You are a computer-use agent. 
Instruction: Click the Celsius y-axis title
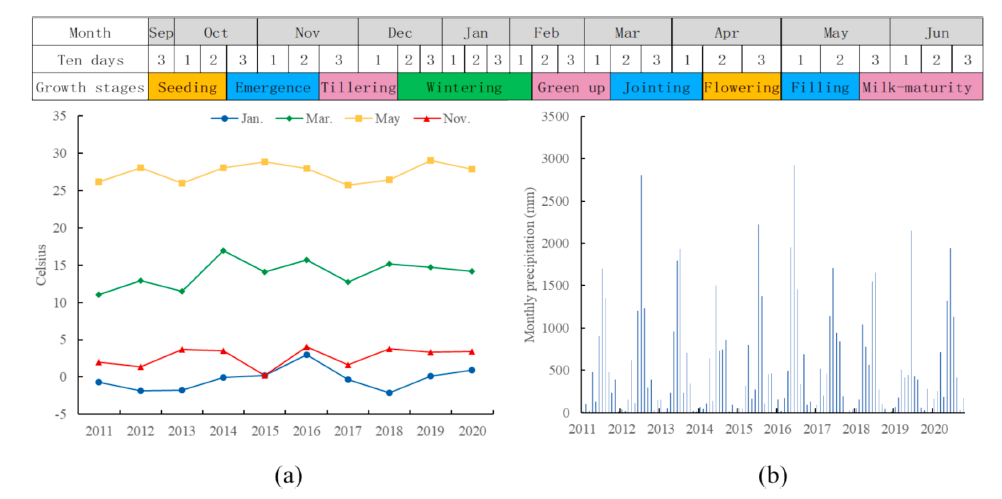click(x=41, y=264)
